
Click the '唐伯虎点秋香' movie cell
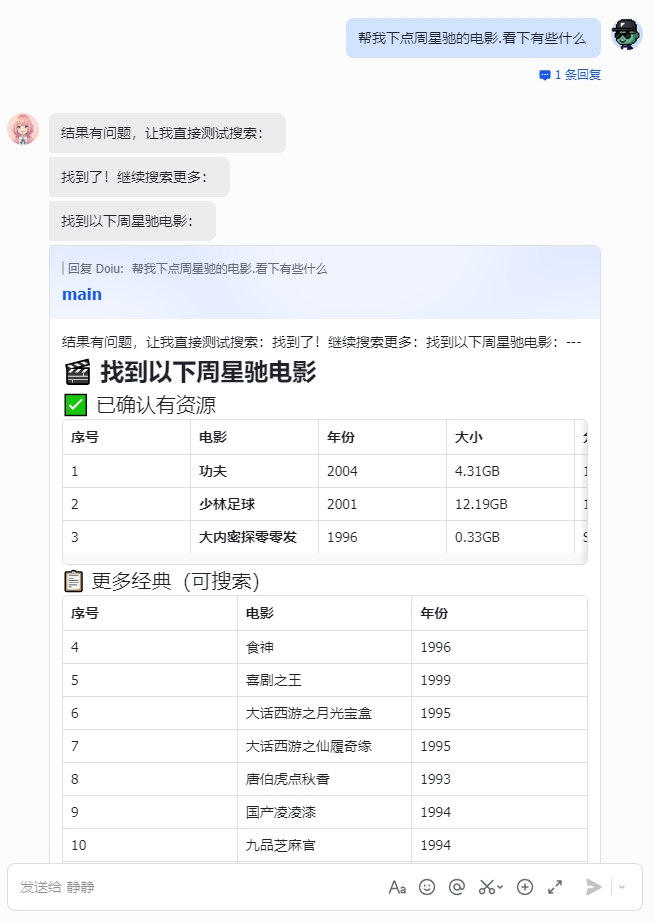pos(324,779)
